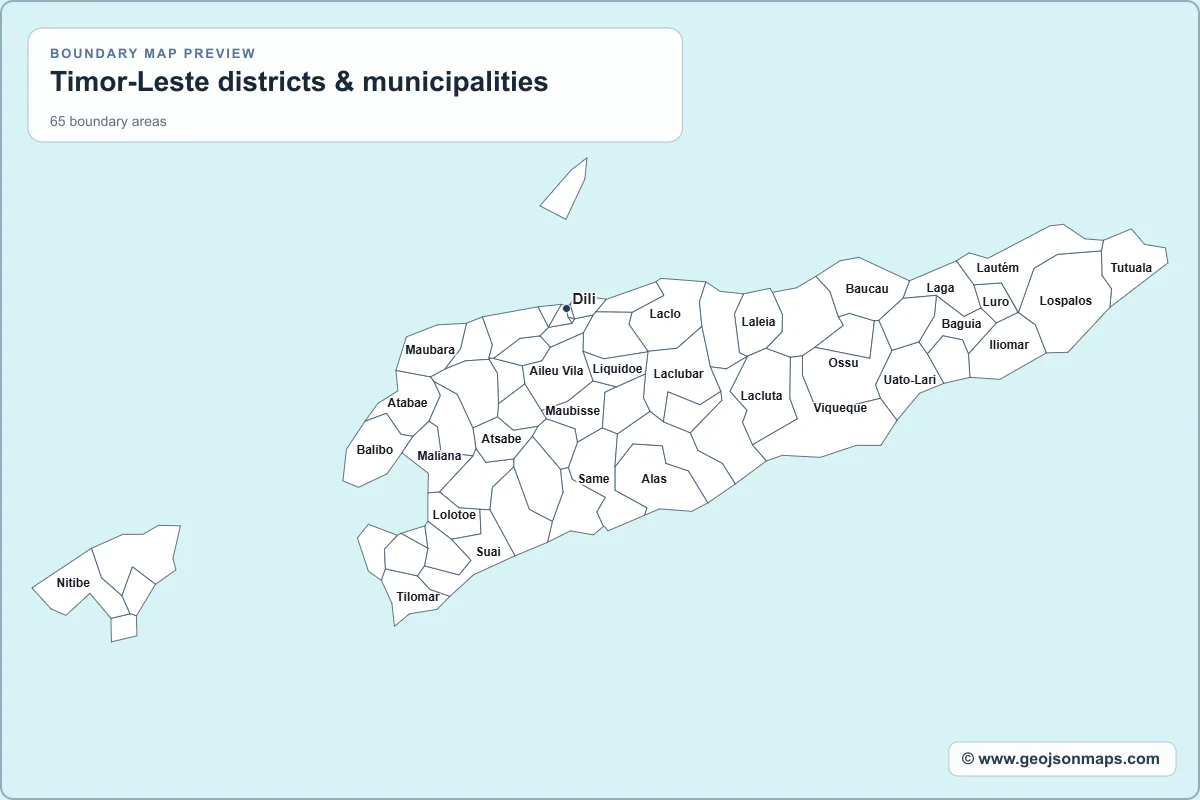Click the Viqueque district label
This screenshot has height=800, width=1200.
pyautogui.click(x=840, y=408)
